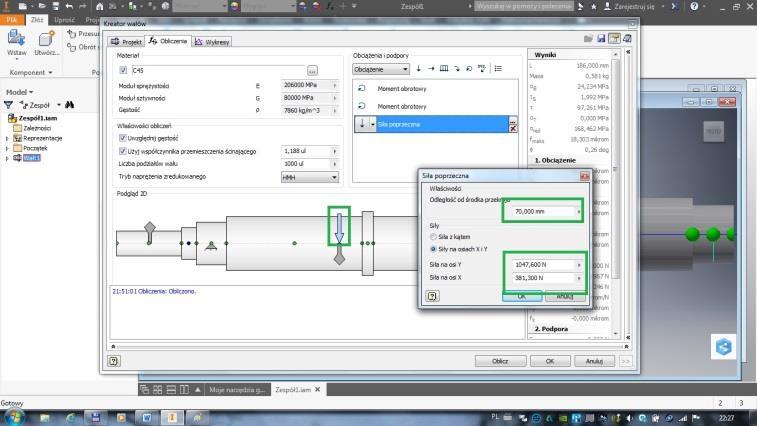Image resolution: width=757 pixels, height=426 pixels.
Task: Click the Undo arrow in the quick access toolbar
Action: tap(69, 6)
